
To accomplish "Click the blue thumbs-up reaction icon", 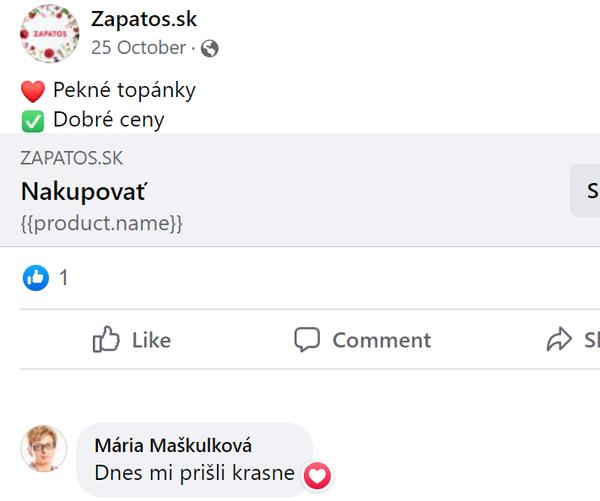I will click(36, 278).
